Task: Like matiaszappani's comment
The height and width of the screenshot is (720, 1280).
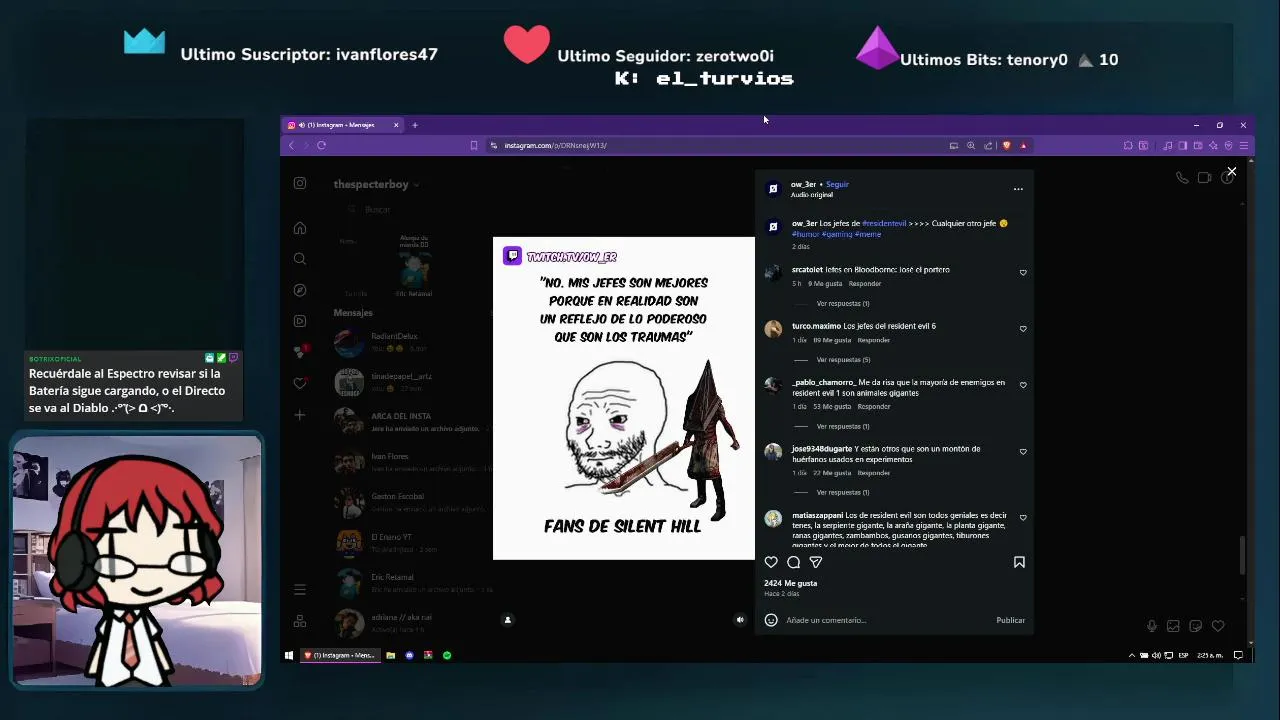Action: tap(1023, 518)
